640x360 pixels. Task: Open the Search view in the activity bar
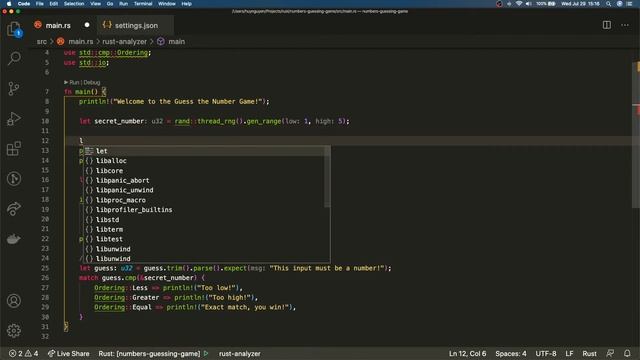pos(14,58)
